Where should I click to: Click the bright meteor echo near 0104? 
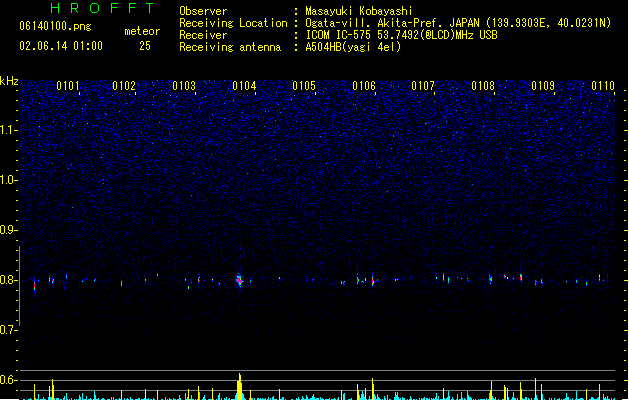[x=239, y=280]
